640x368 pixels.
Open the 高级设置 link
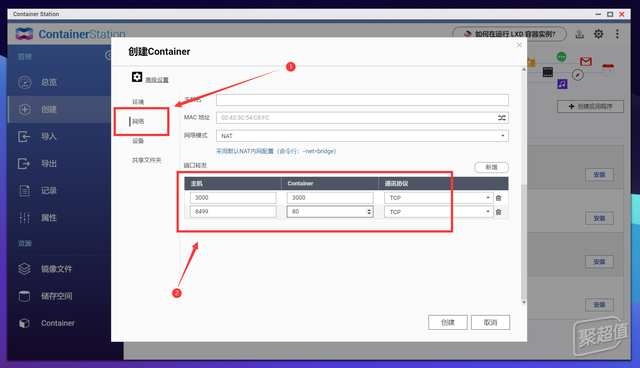[157, 80]
